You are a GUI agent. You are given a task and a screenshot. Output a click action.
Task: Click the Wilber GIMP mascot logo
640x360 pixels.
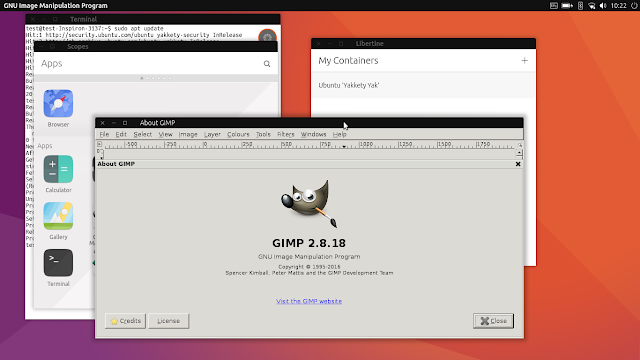click(x=309, y=203)
